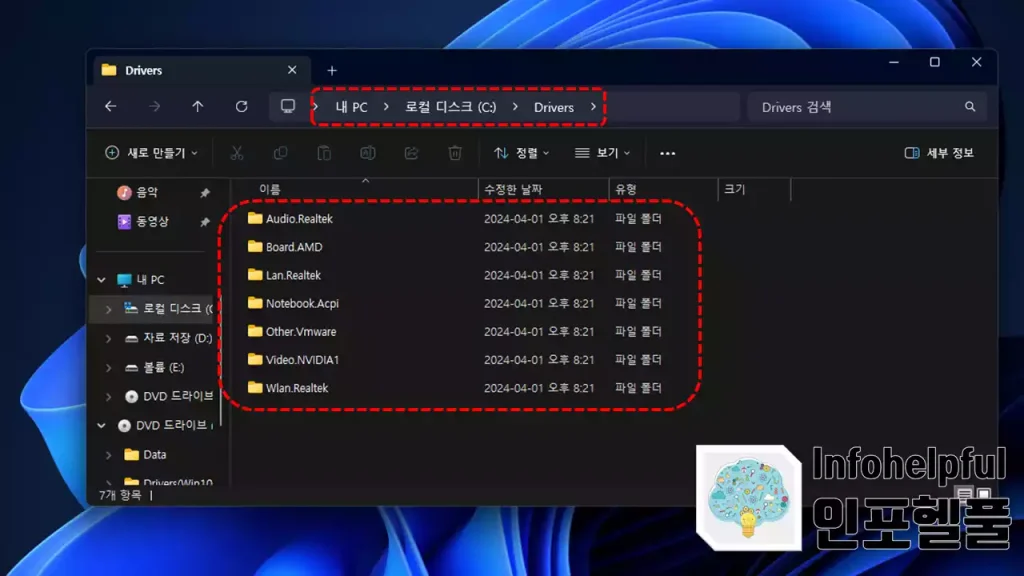Share using the share toolbar icon

(x=411, y=153)
